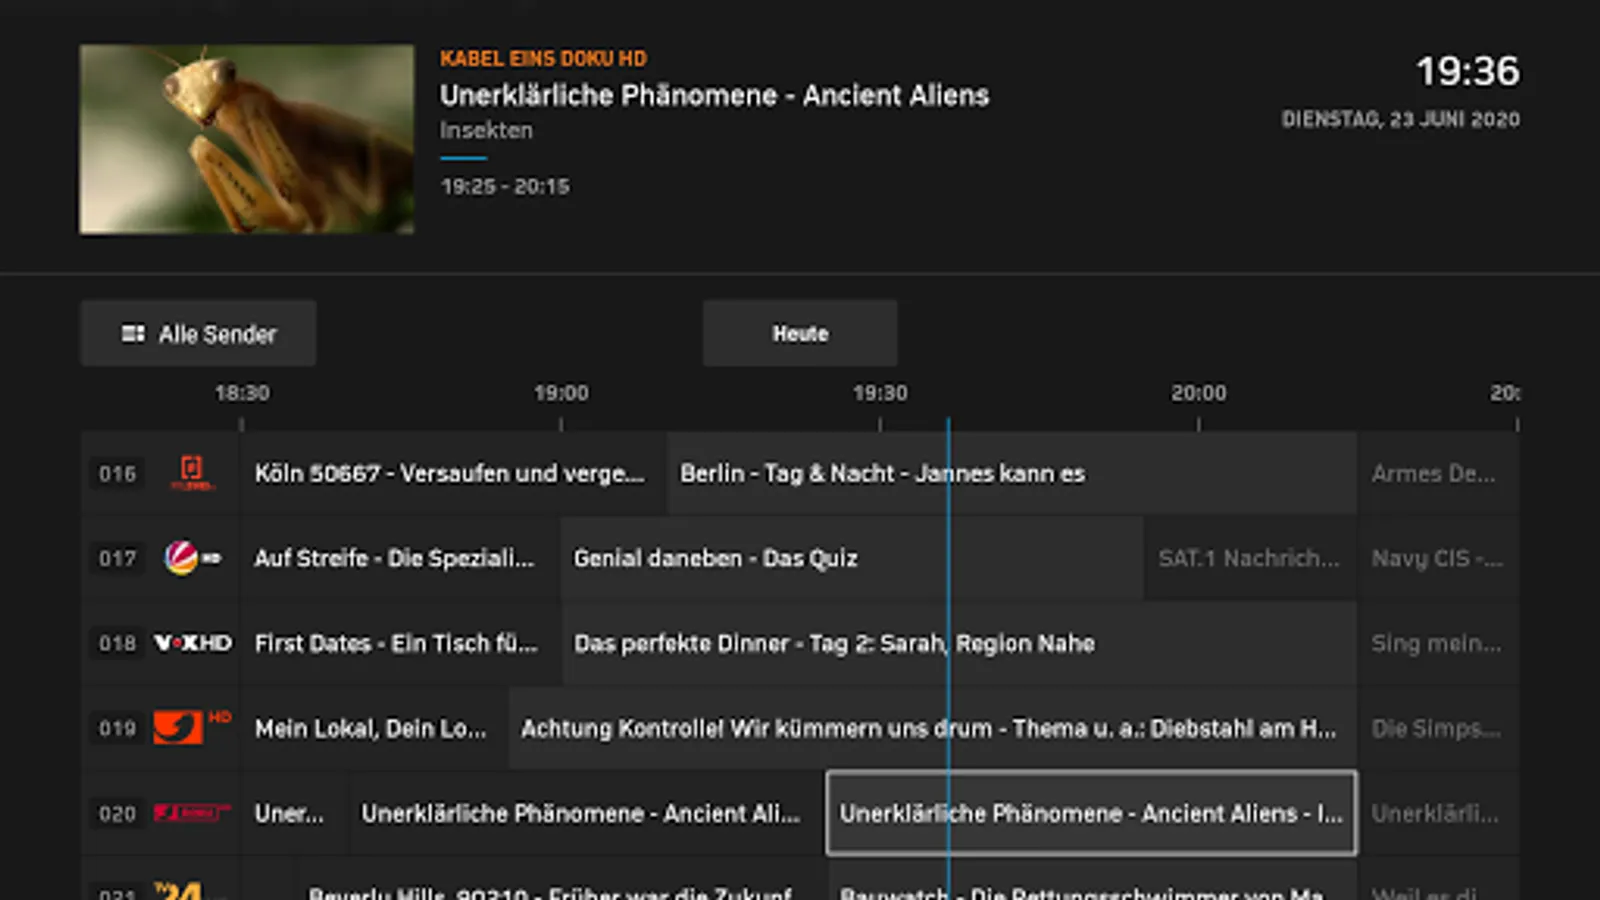Screen dimensions: 1600x900
Task: Open First Dates - Ein Tisch fü... programme
Action: coord(401,643)
